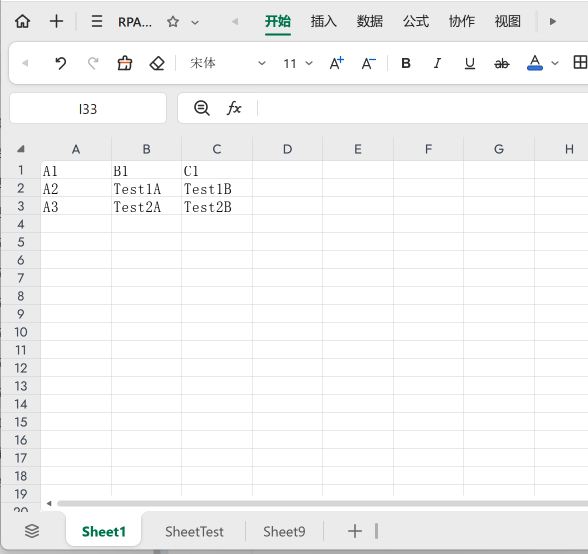
Task: Add a new sheet with plus
Action: point(355,531)
